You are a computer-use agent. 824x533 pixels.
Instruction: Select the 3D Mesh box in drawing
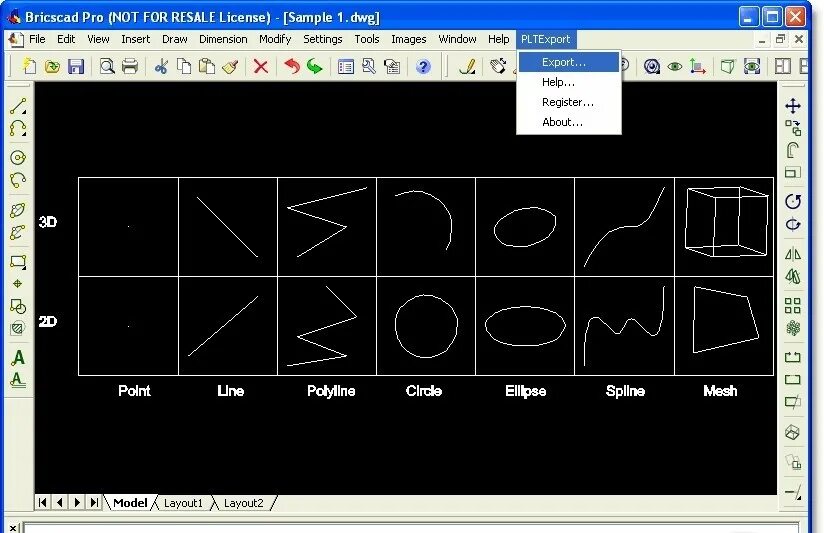[726, 221]
